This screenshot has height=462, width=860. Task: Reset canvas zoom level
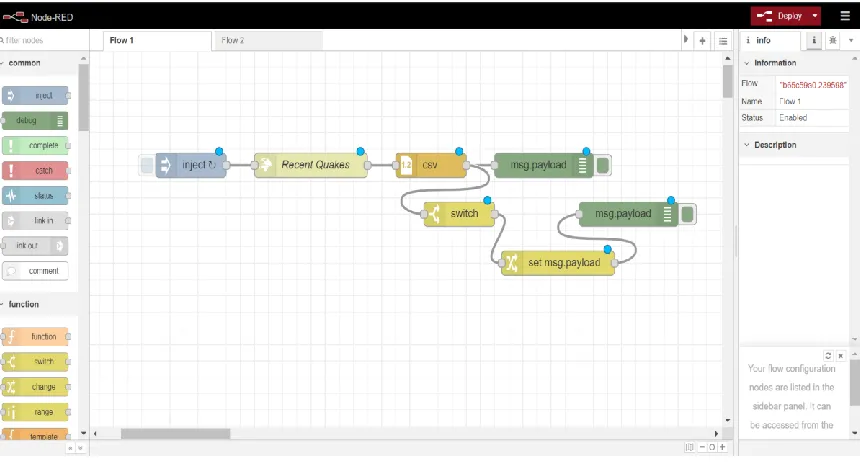click(712, 447)
